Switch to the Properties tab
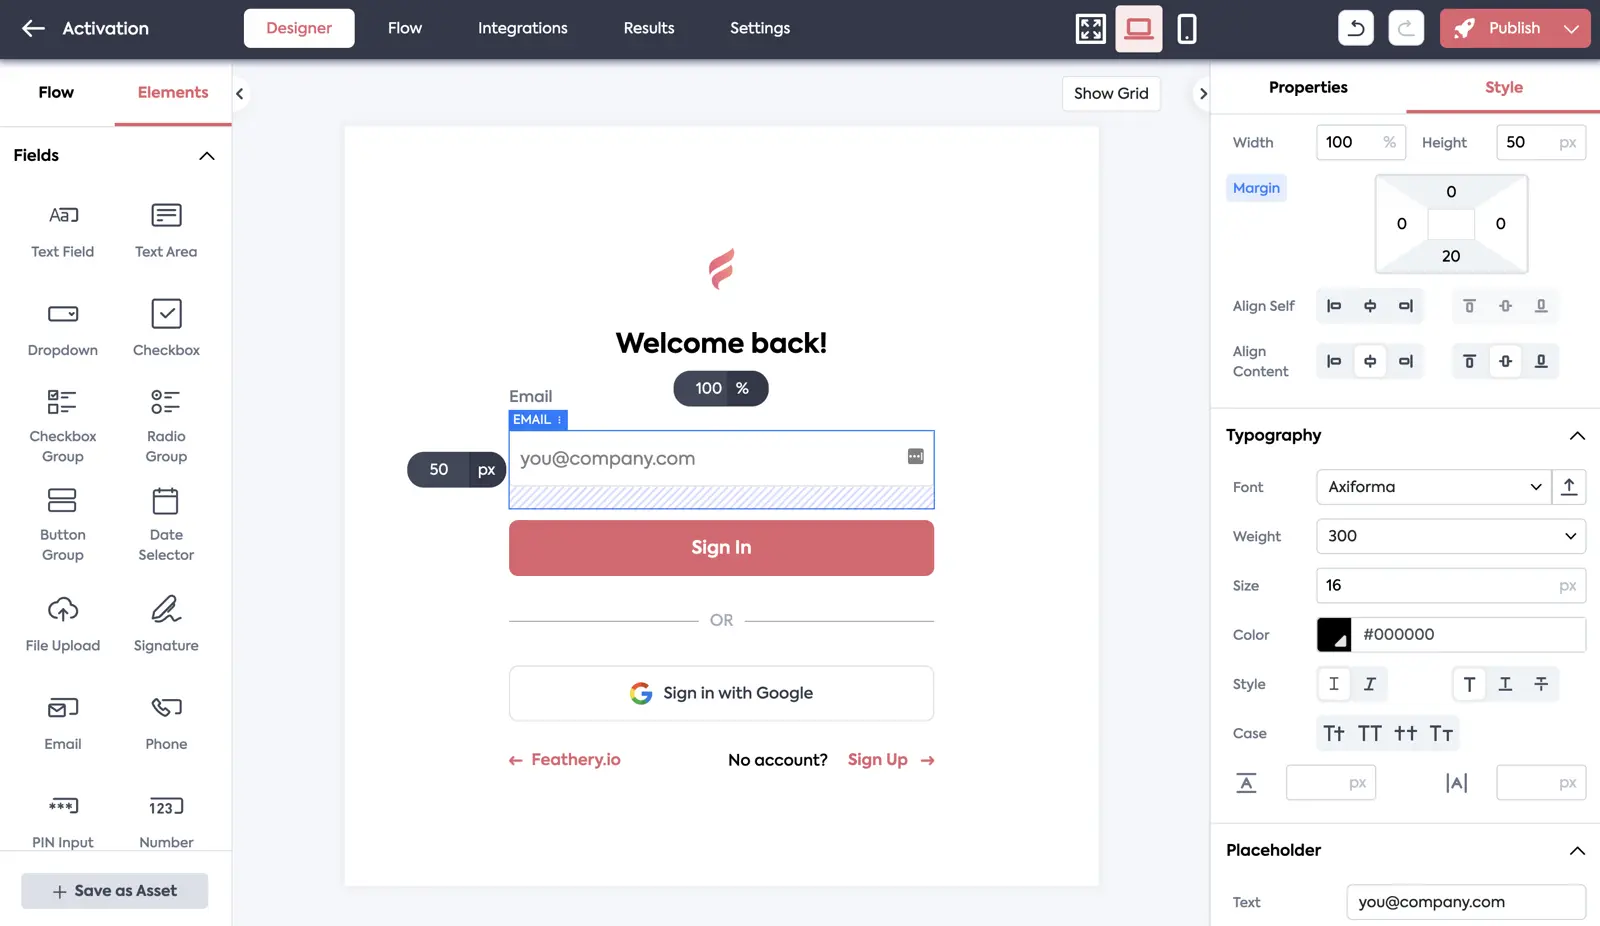Image resolution: width=1600 pixels, height=926 pixels. (x=1308, y=87)
